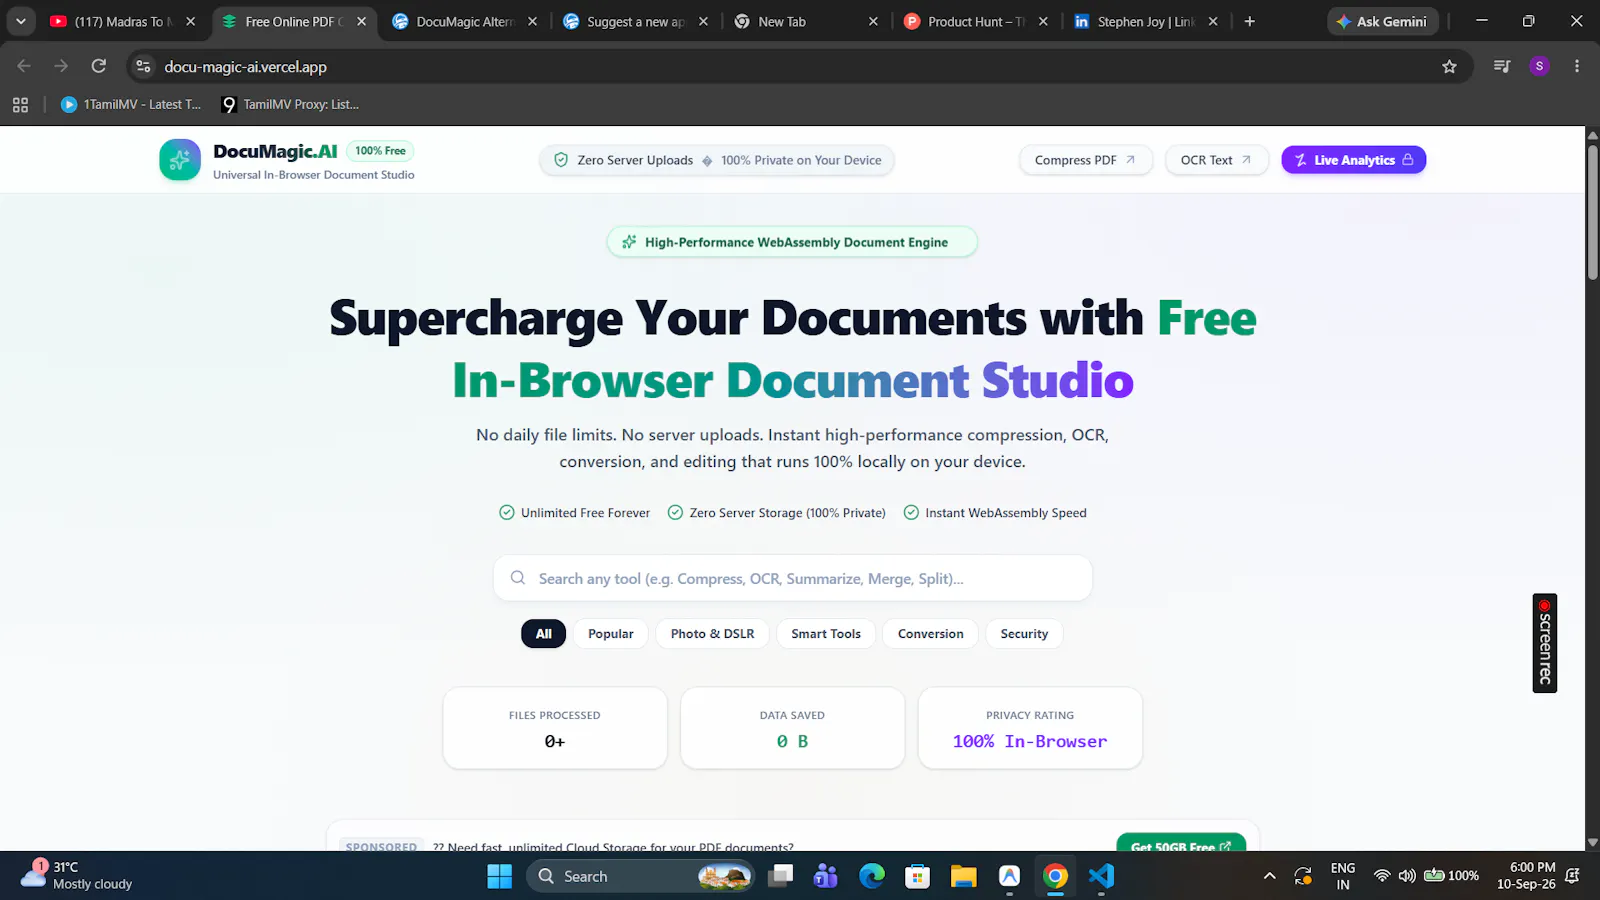Expand the system tray hidden icons chevron

[1270, 876]
